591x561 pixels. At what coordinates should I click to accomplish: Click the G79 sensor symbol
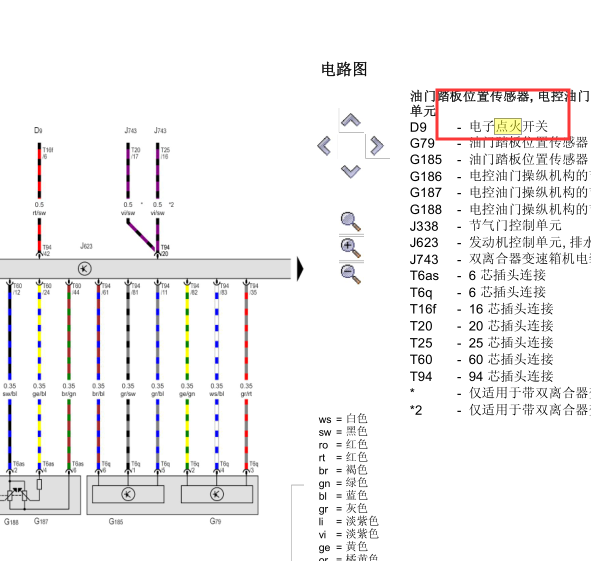point(217,494)
